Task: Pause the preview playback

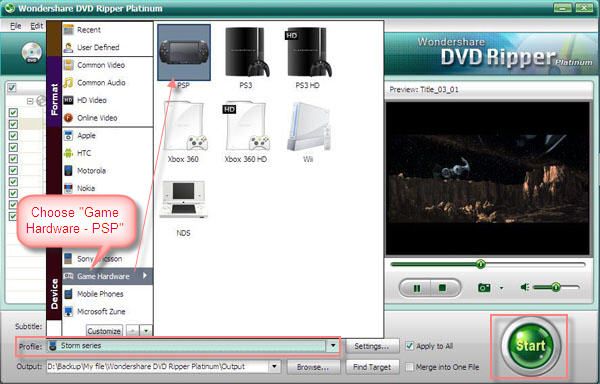Action: (417, 288)
